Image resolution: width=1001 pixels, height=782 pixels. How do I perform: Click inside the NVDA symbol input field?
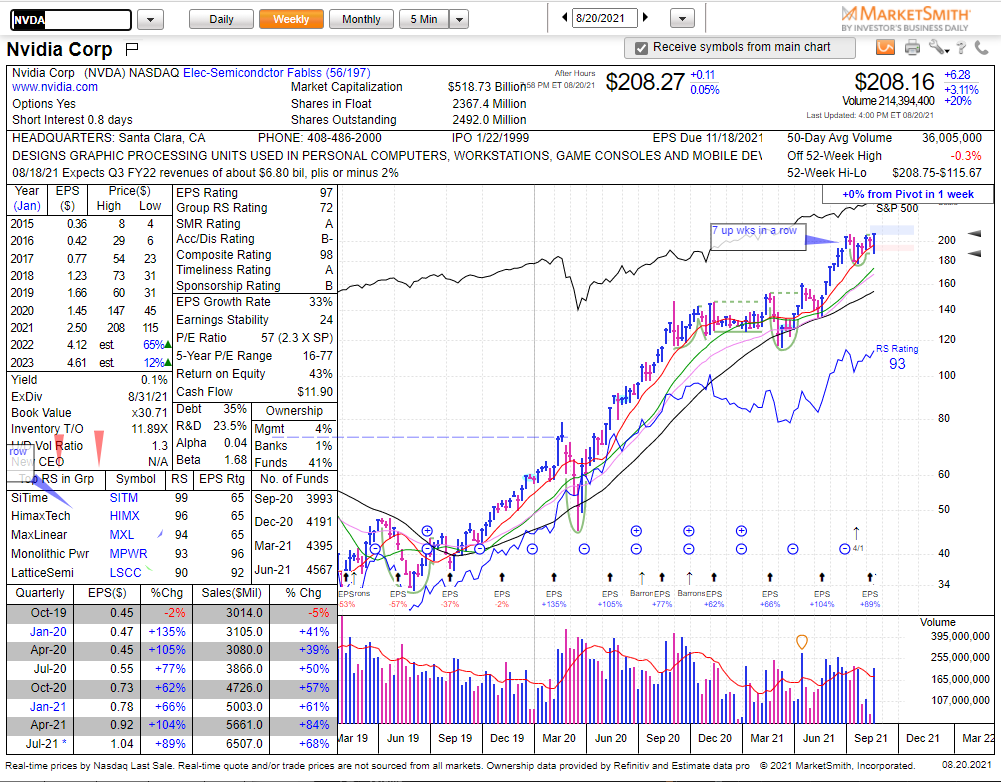point(70,19)
